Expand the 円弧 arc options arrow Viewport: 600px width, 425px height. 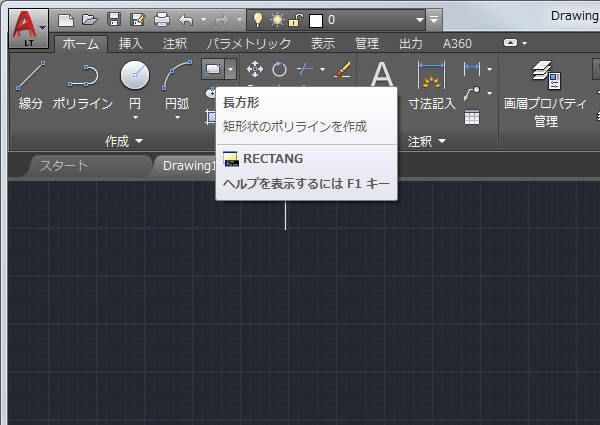tap(177, 117)
